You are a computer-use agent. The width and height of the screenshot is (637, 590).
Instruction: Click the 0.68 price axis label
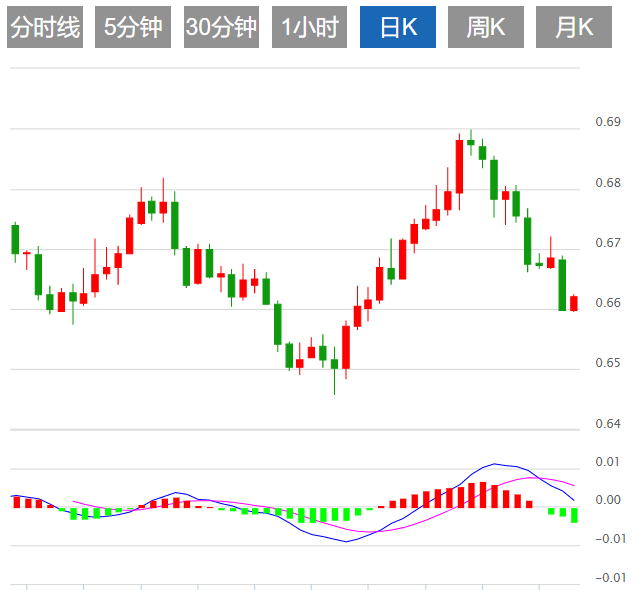[608, 183]
